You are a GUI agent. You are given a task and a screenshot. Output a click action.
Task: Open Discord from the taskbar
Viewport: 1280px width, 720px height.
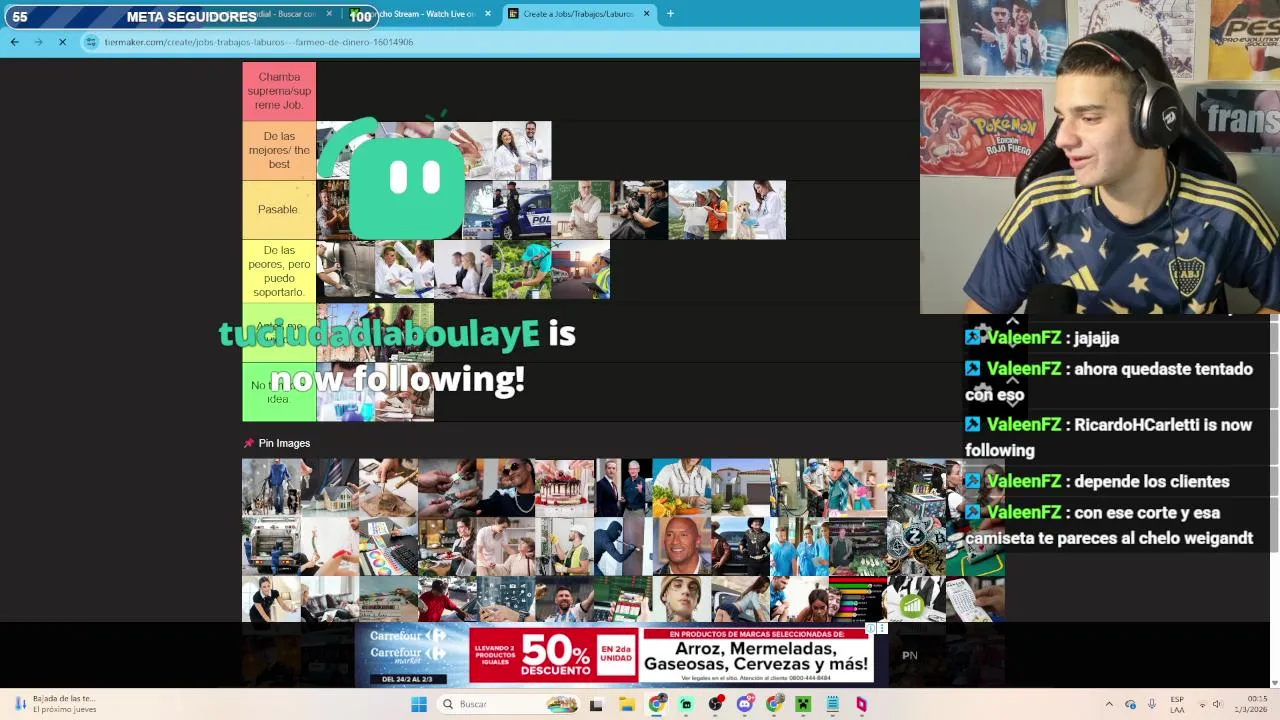tap(744, 704)
